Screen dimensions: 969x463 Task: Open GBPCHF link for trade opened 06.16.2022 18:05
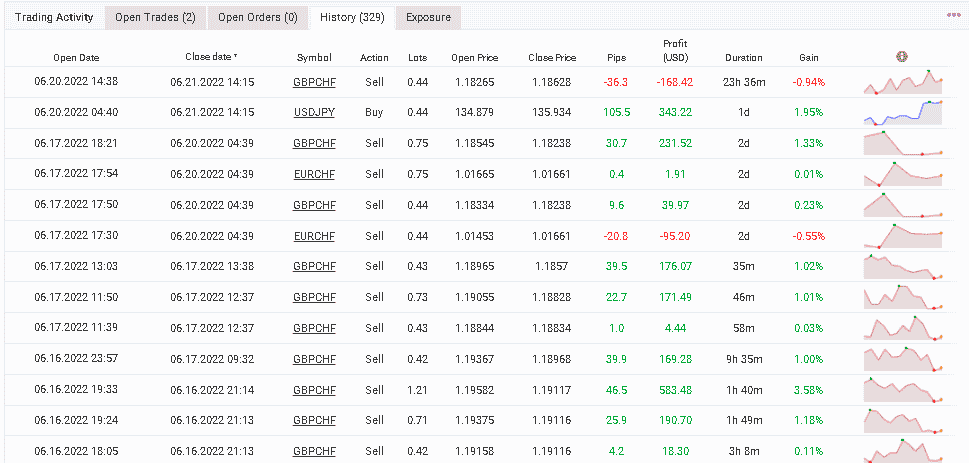(x=315, y=451)
